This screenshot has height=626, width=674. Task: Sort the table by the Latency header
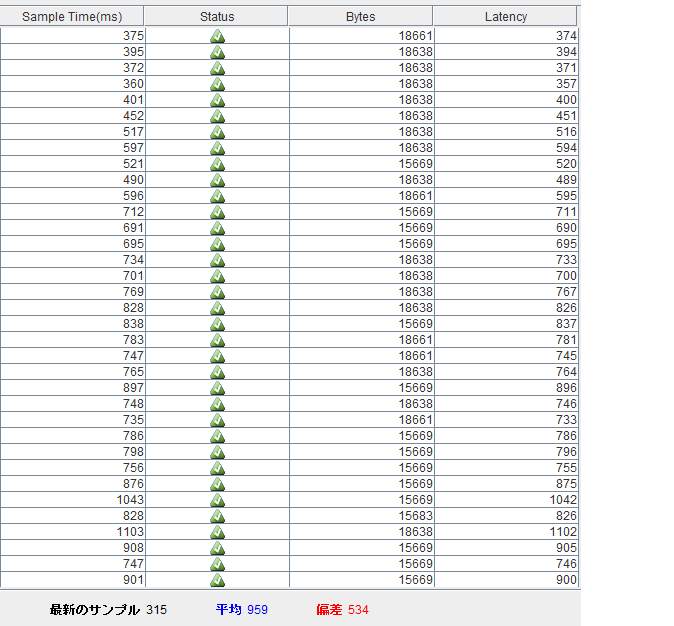pyautogui.click(x=505, y=16)
